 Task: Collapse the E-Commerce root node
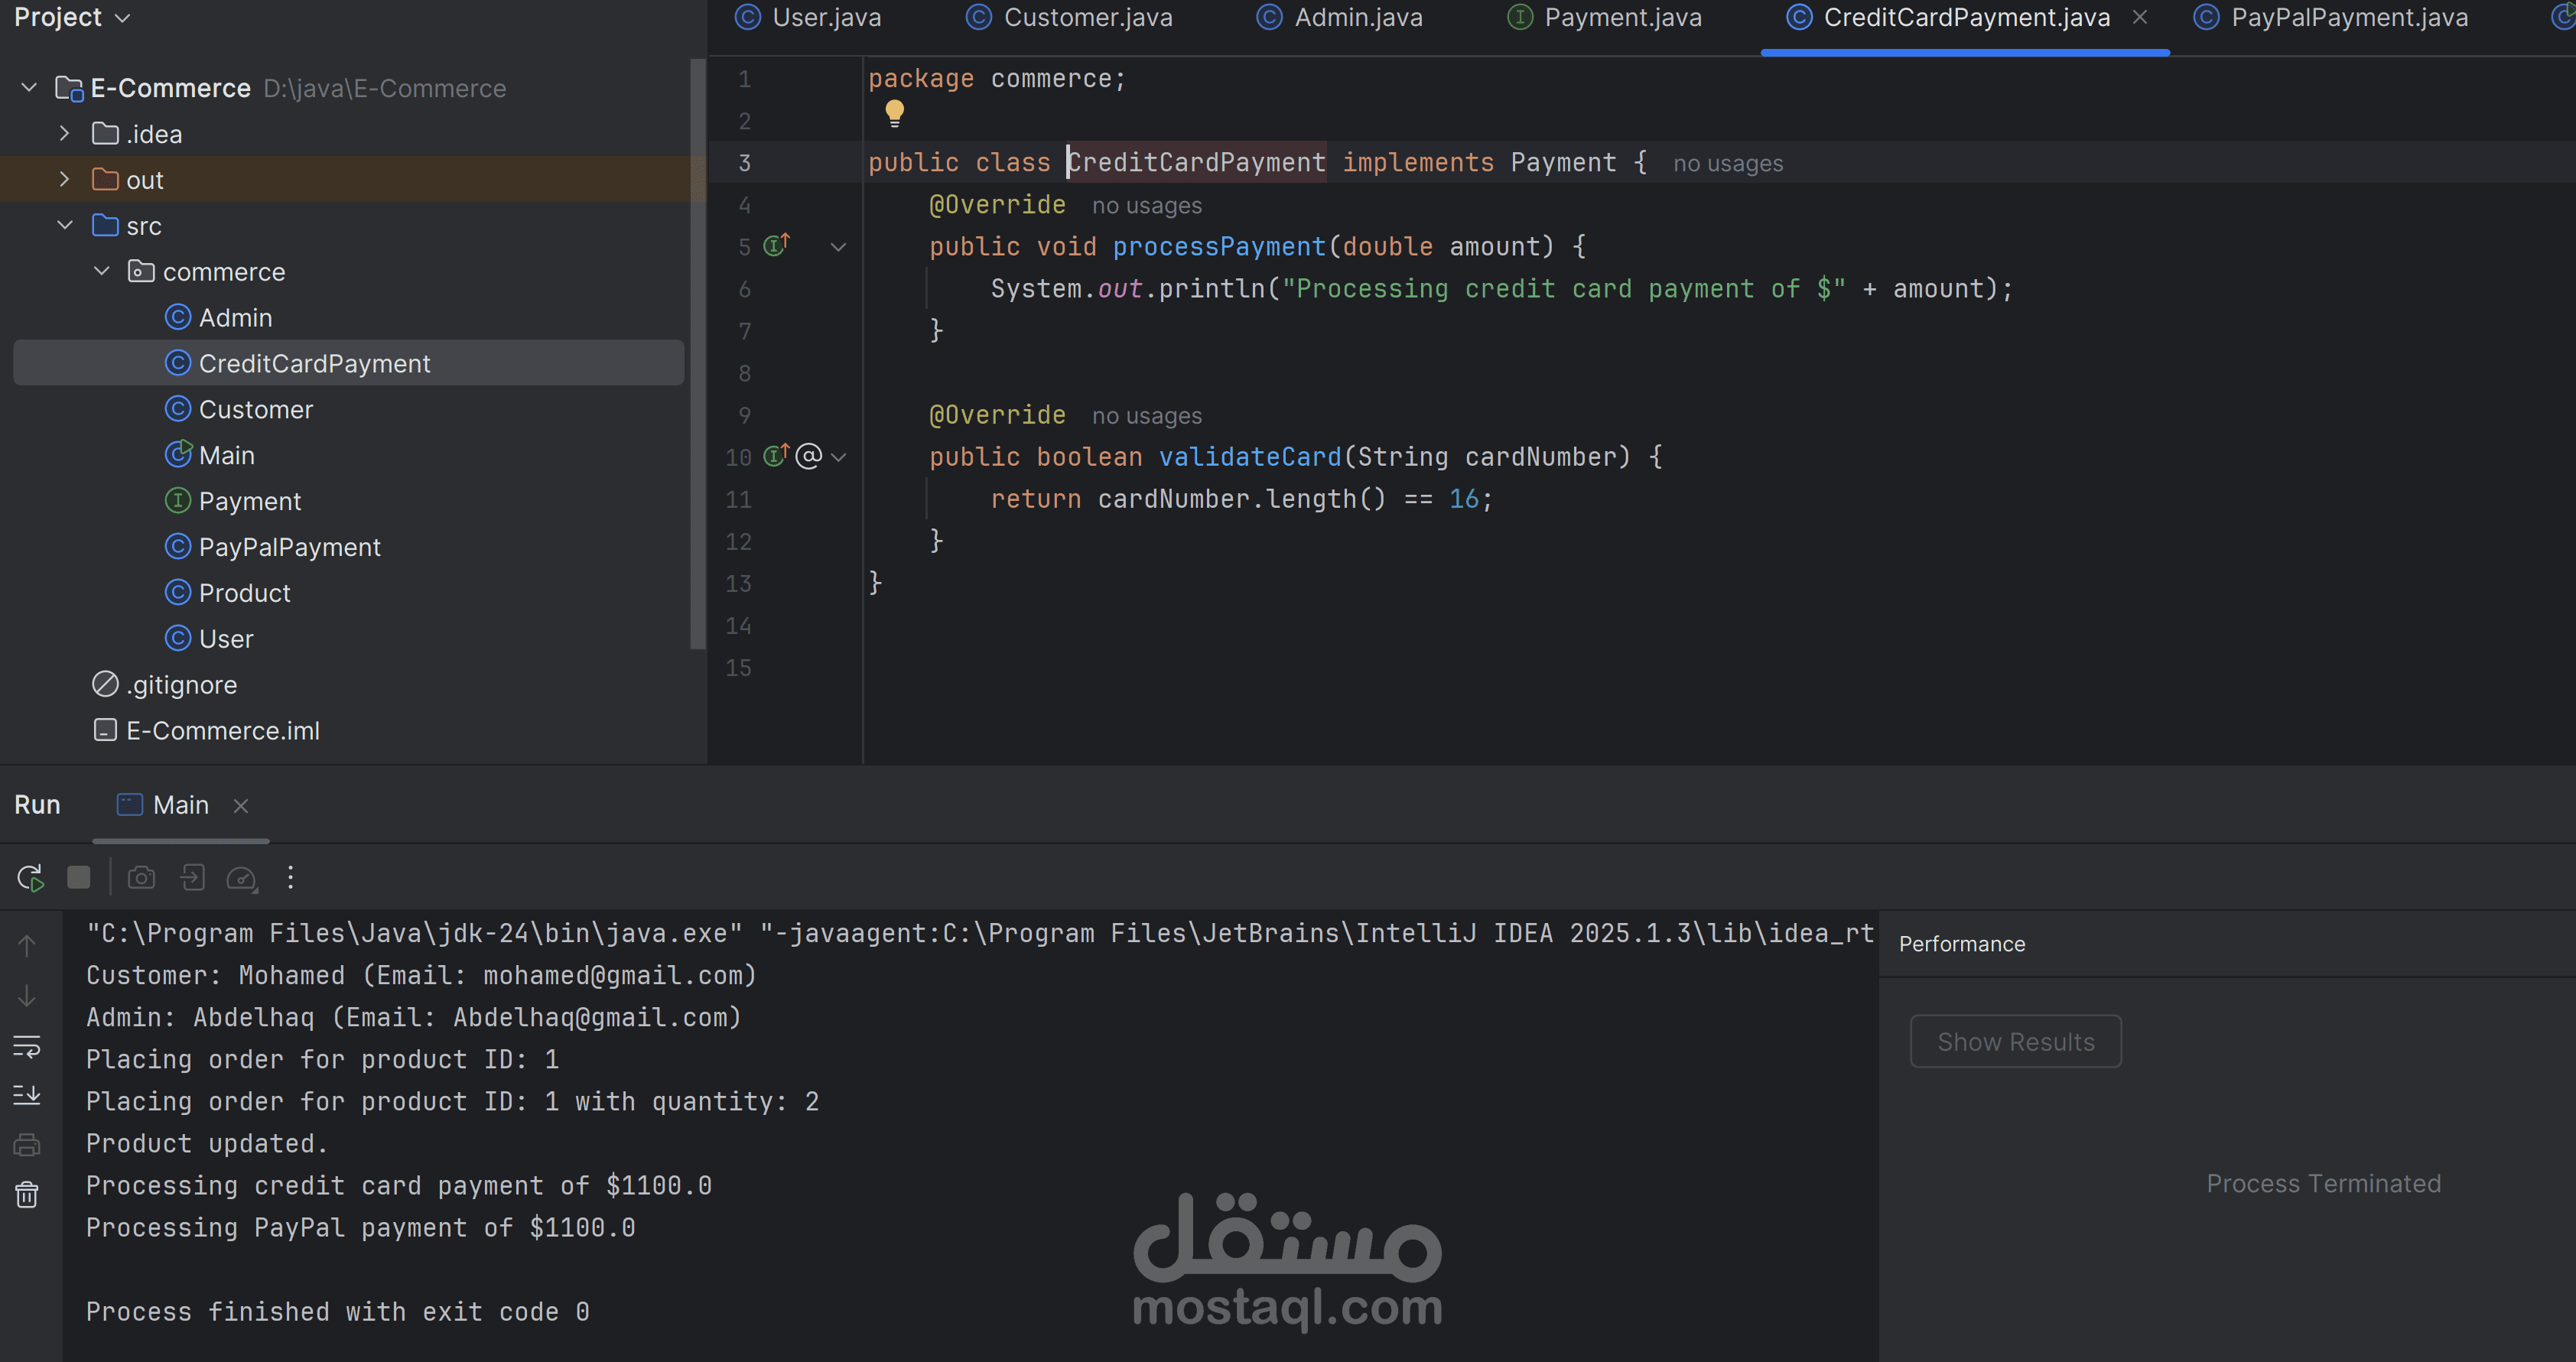pyautogui.click(x=29, y=88)
